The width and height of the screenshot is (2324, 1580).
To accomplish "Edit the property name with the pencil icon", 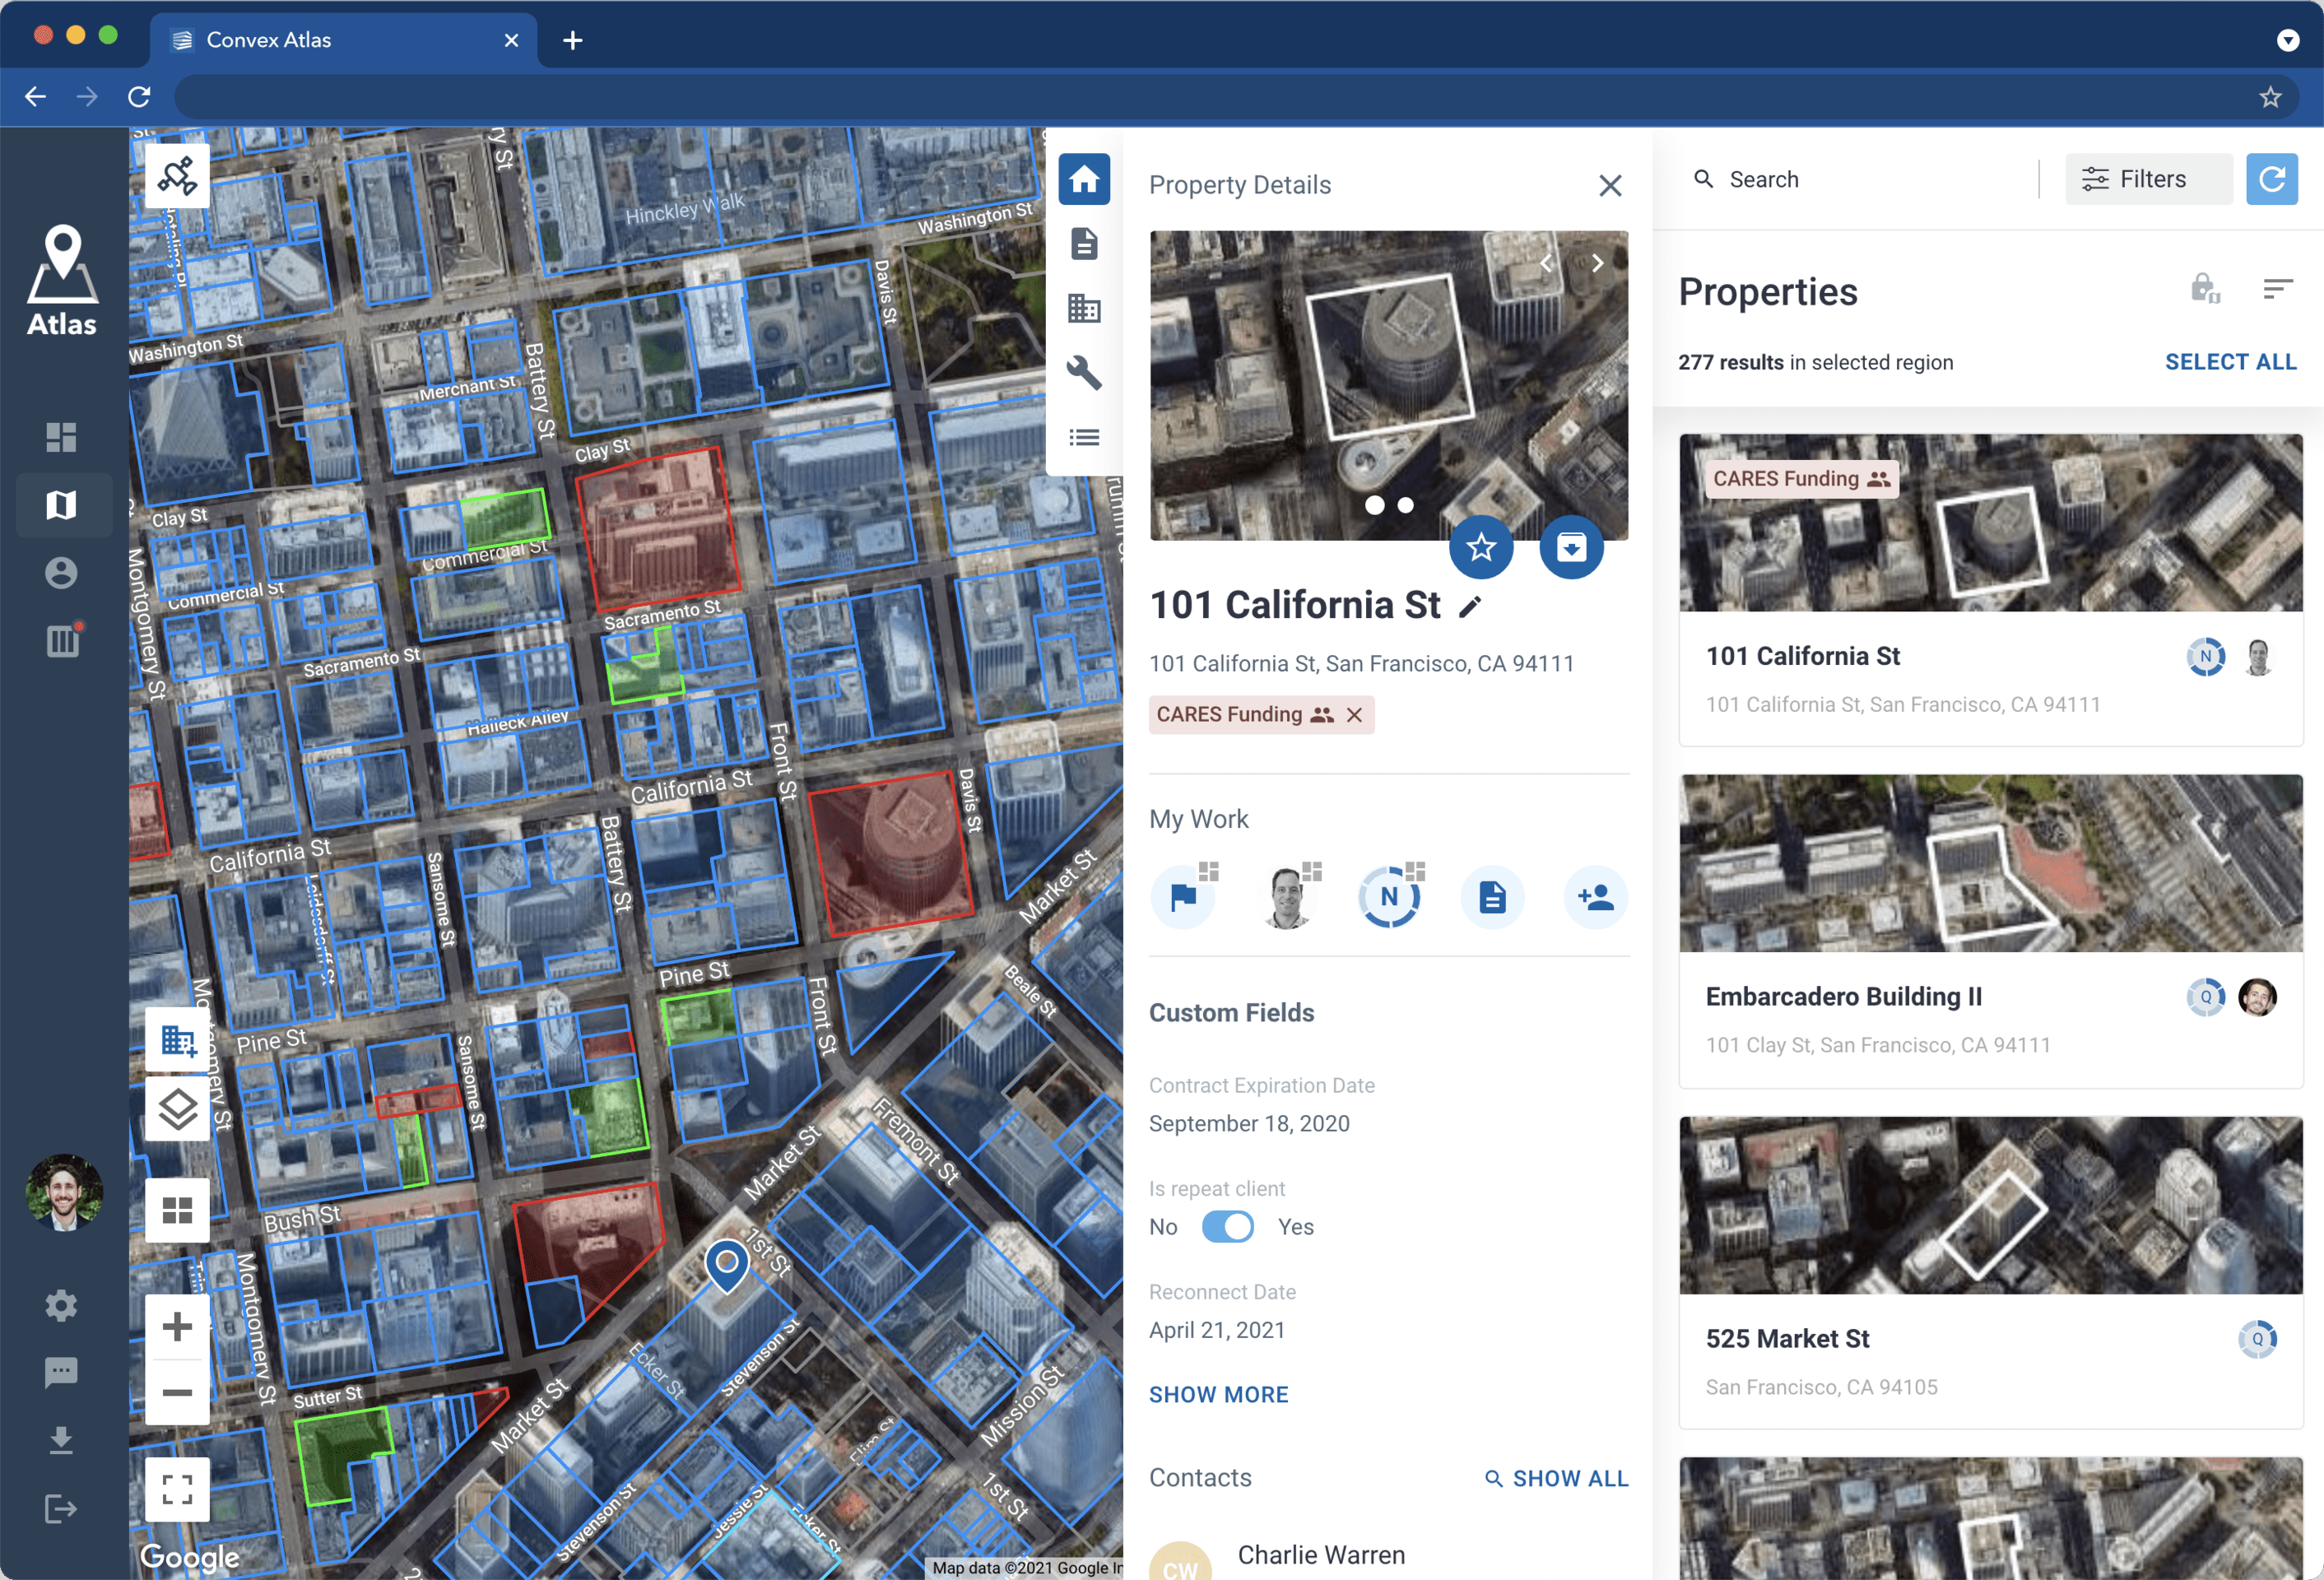I will coord(1469,607).
